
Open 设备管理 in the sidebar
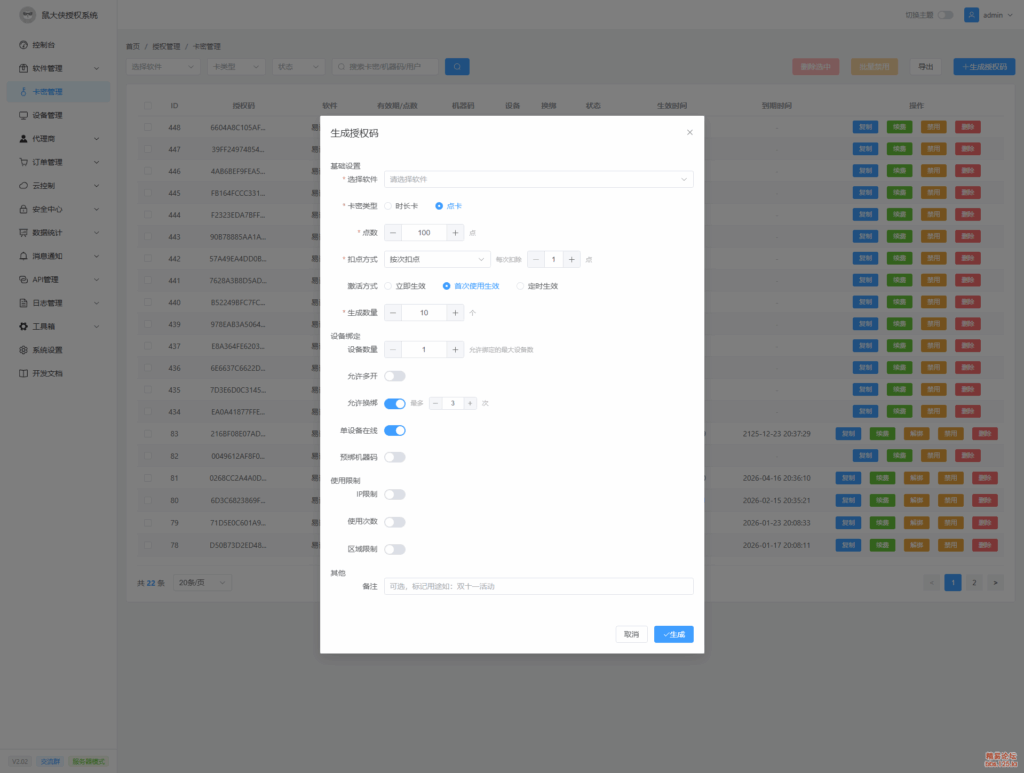click(47, 115)
